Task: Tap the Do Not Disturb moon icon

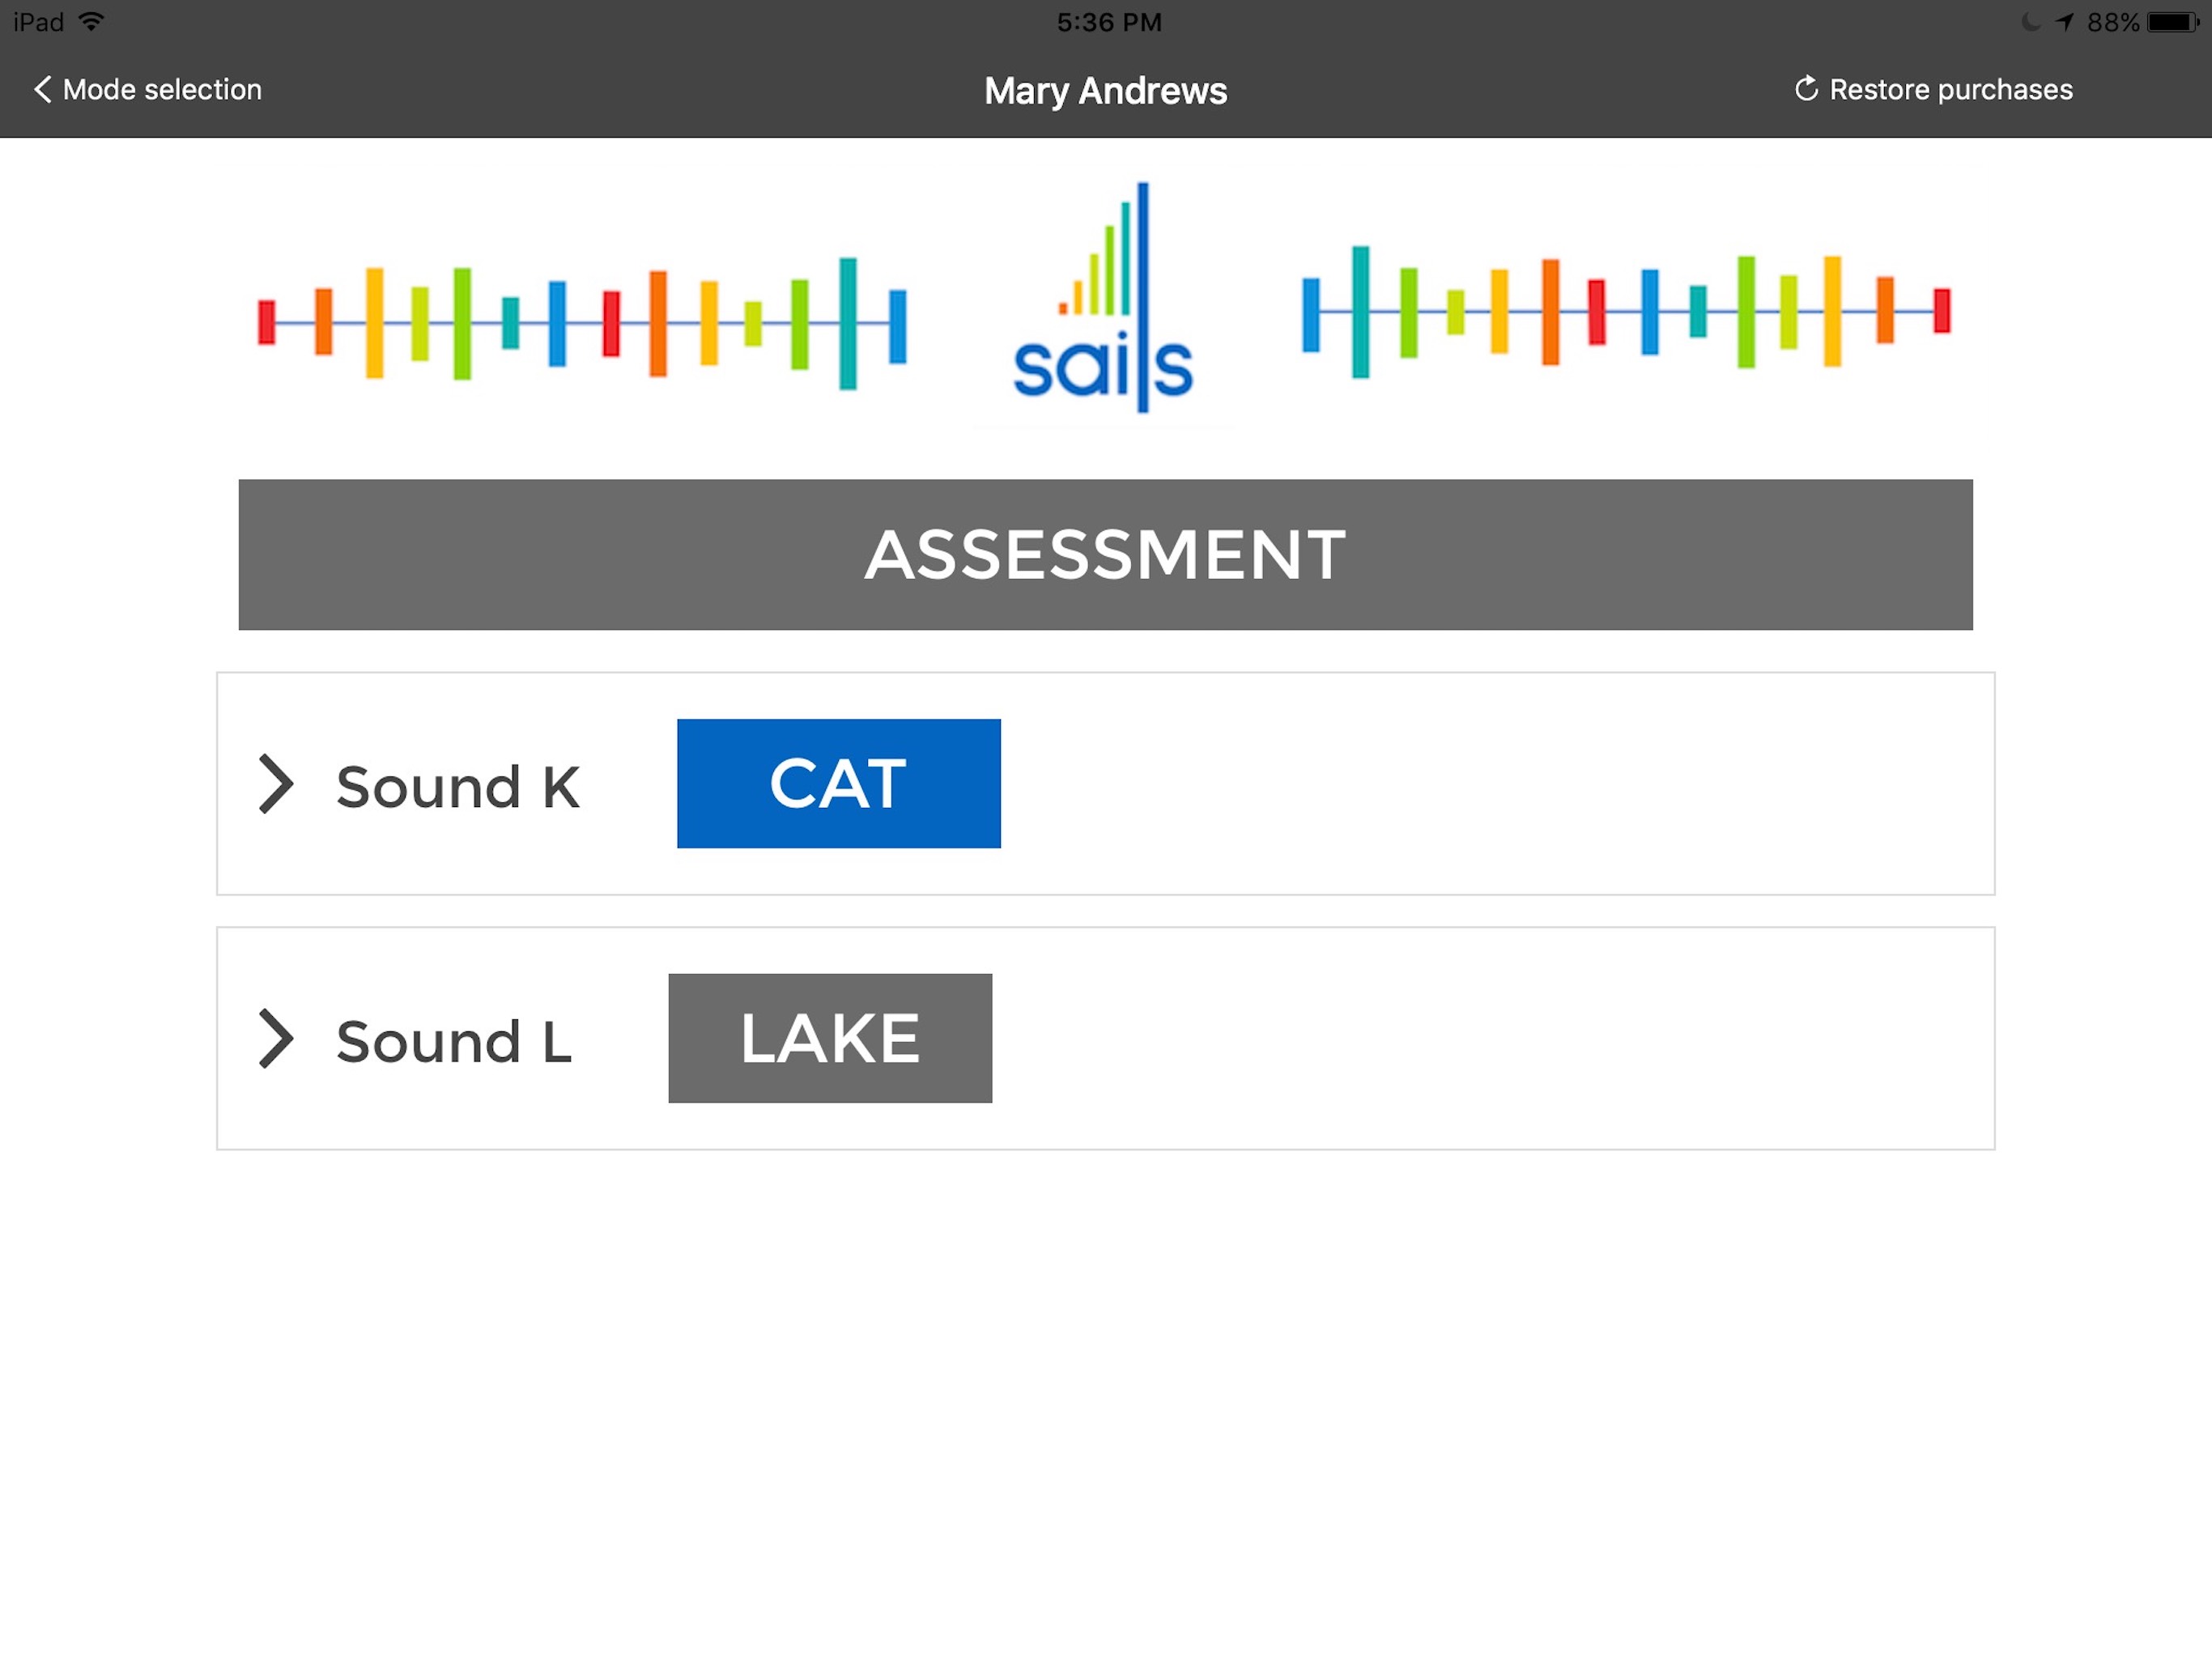Action: point(2030,22)
